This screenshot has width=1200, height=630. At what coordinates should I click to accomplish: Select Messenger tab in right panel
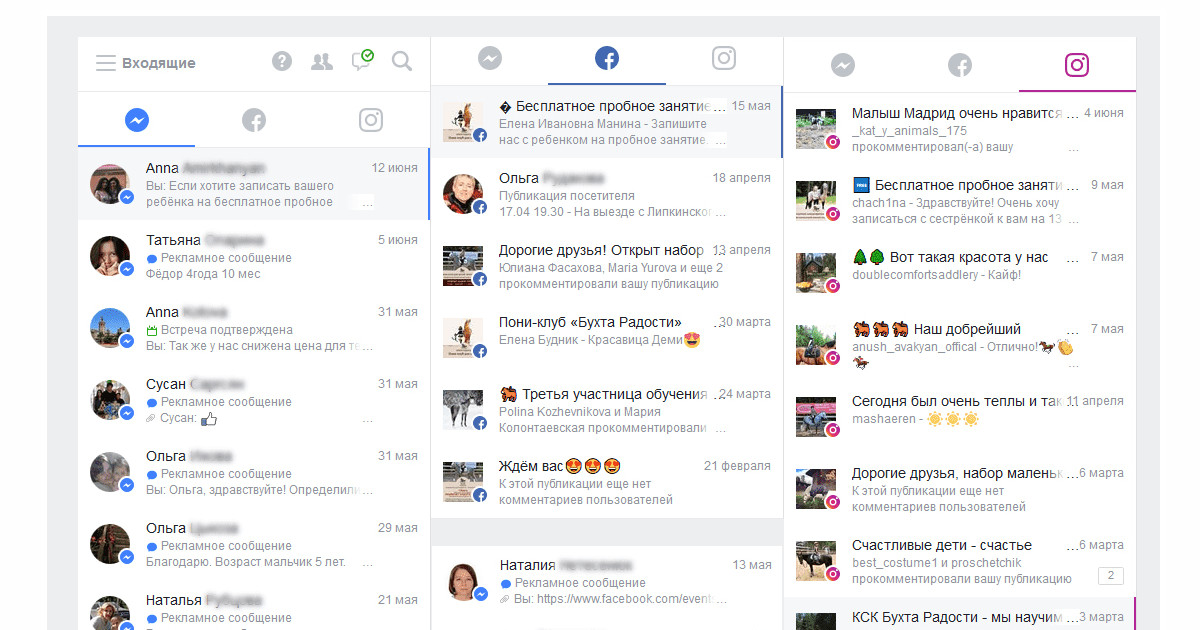(x=843, y=66)
